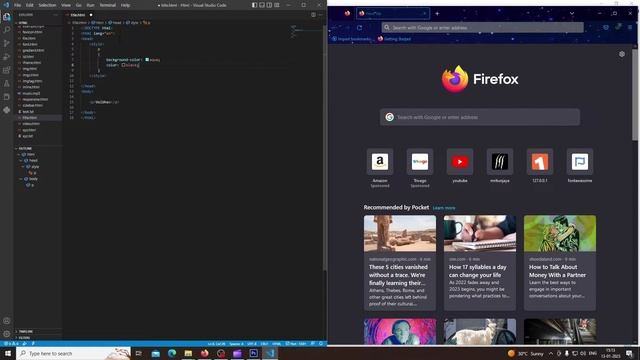Image resolution: width=640 pixels, height=360 pixels.
Task: Click the HTML language mode in status bar
Action: (x=276, y=344)
